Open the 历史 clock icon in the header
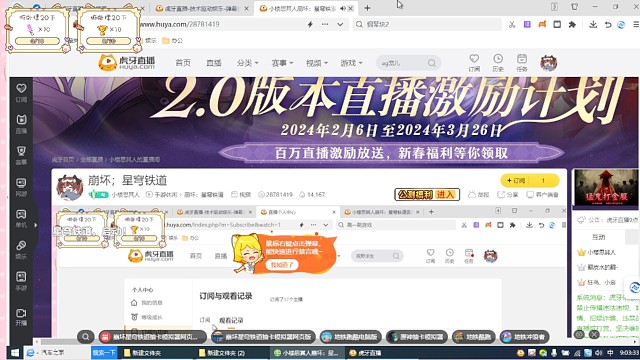The width and height of the screenshot is (640, 360). point(498,63)
